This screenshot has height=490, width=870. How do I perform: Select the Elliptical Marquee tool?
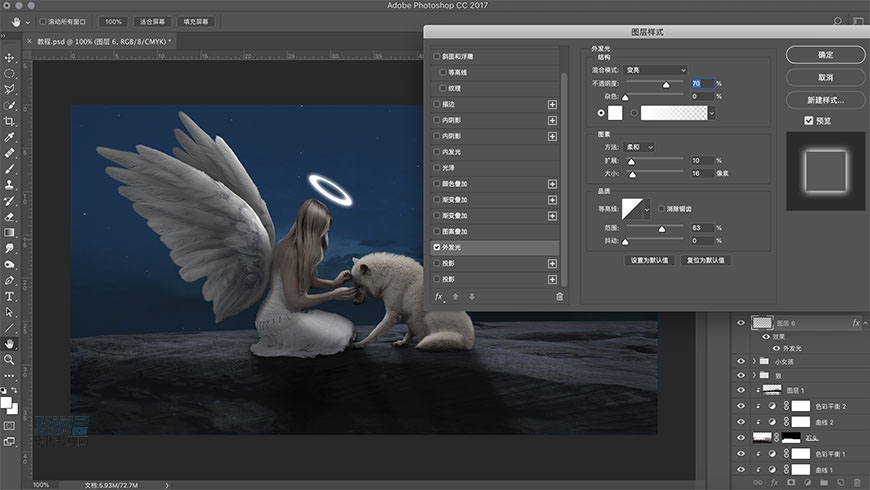pos(9,73)
